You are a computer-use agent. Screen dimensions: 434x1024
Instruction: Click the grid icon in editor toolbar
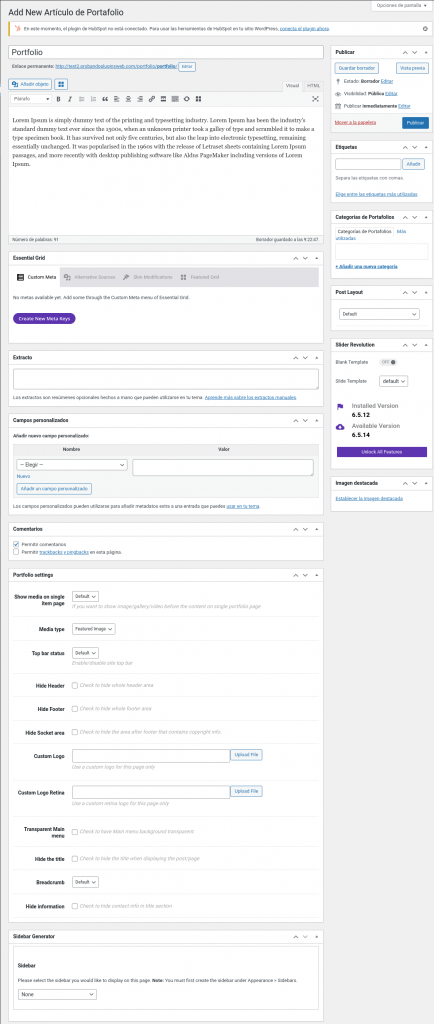click(x=198, y=99)
